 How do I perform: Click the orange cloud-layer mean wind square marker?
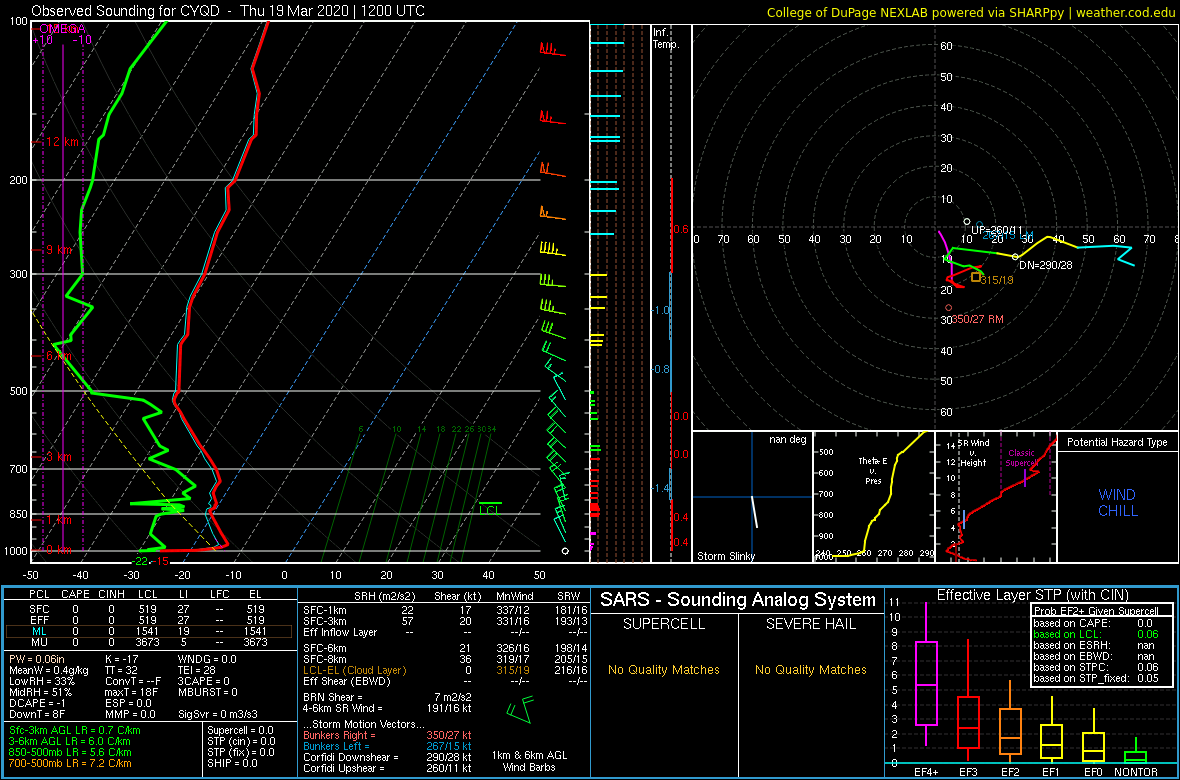976,277
